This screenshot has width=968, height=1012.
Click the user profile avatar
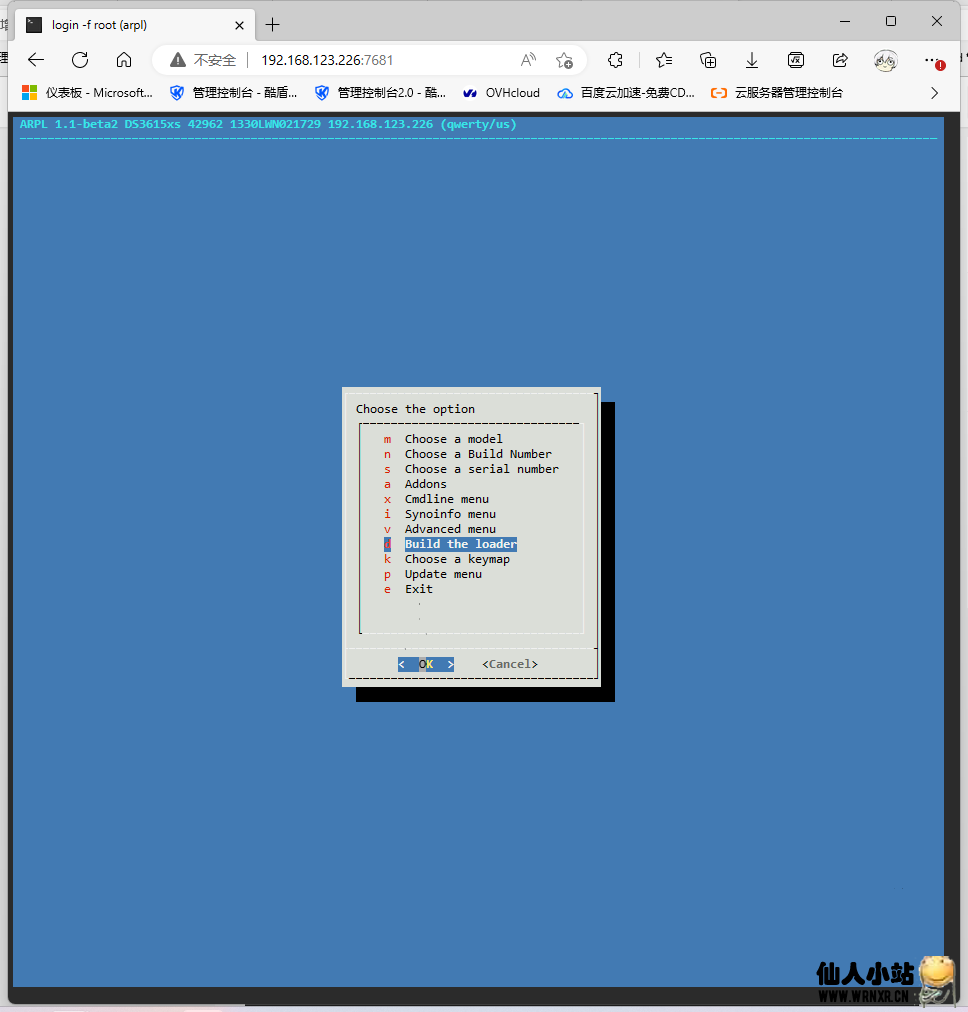[885, 60]
